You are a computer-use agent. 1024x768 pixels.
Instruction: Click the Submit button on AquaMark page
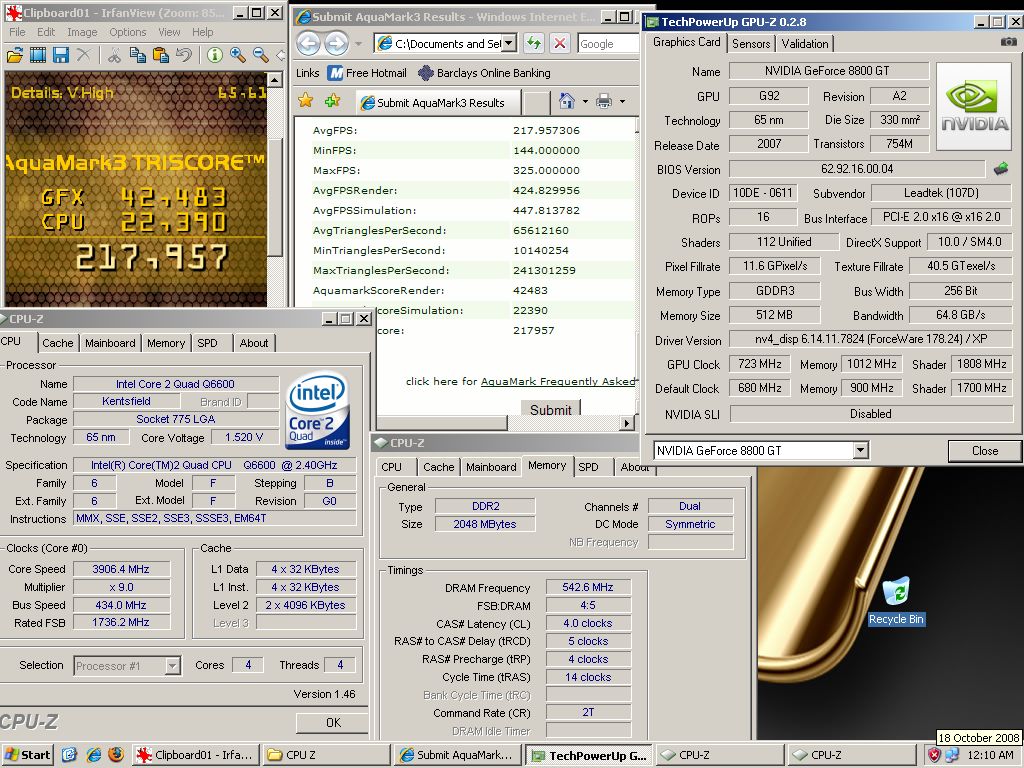pos(551,409)
